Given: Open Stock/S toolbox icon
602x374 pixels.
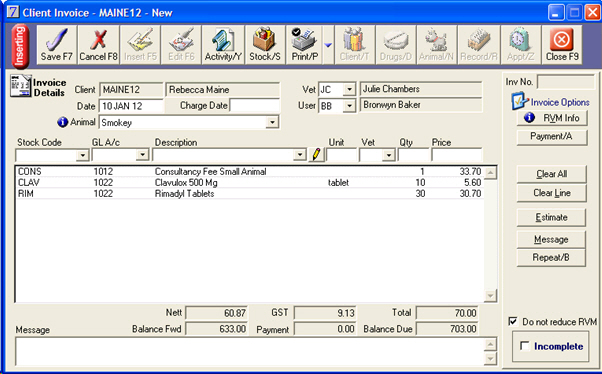Looking at the screenshot, I should click(265, 45).
